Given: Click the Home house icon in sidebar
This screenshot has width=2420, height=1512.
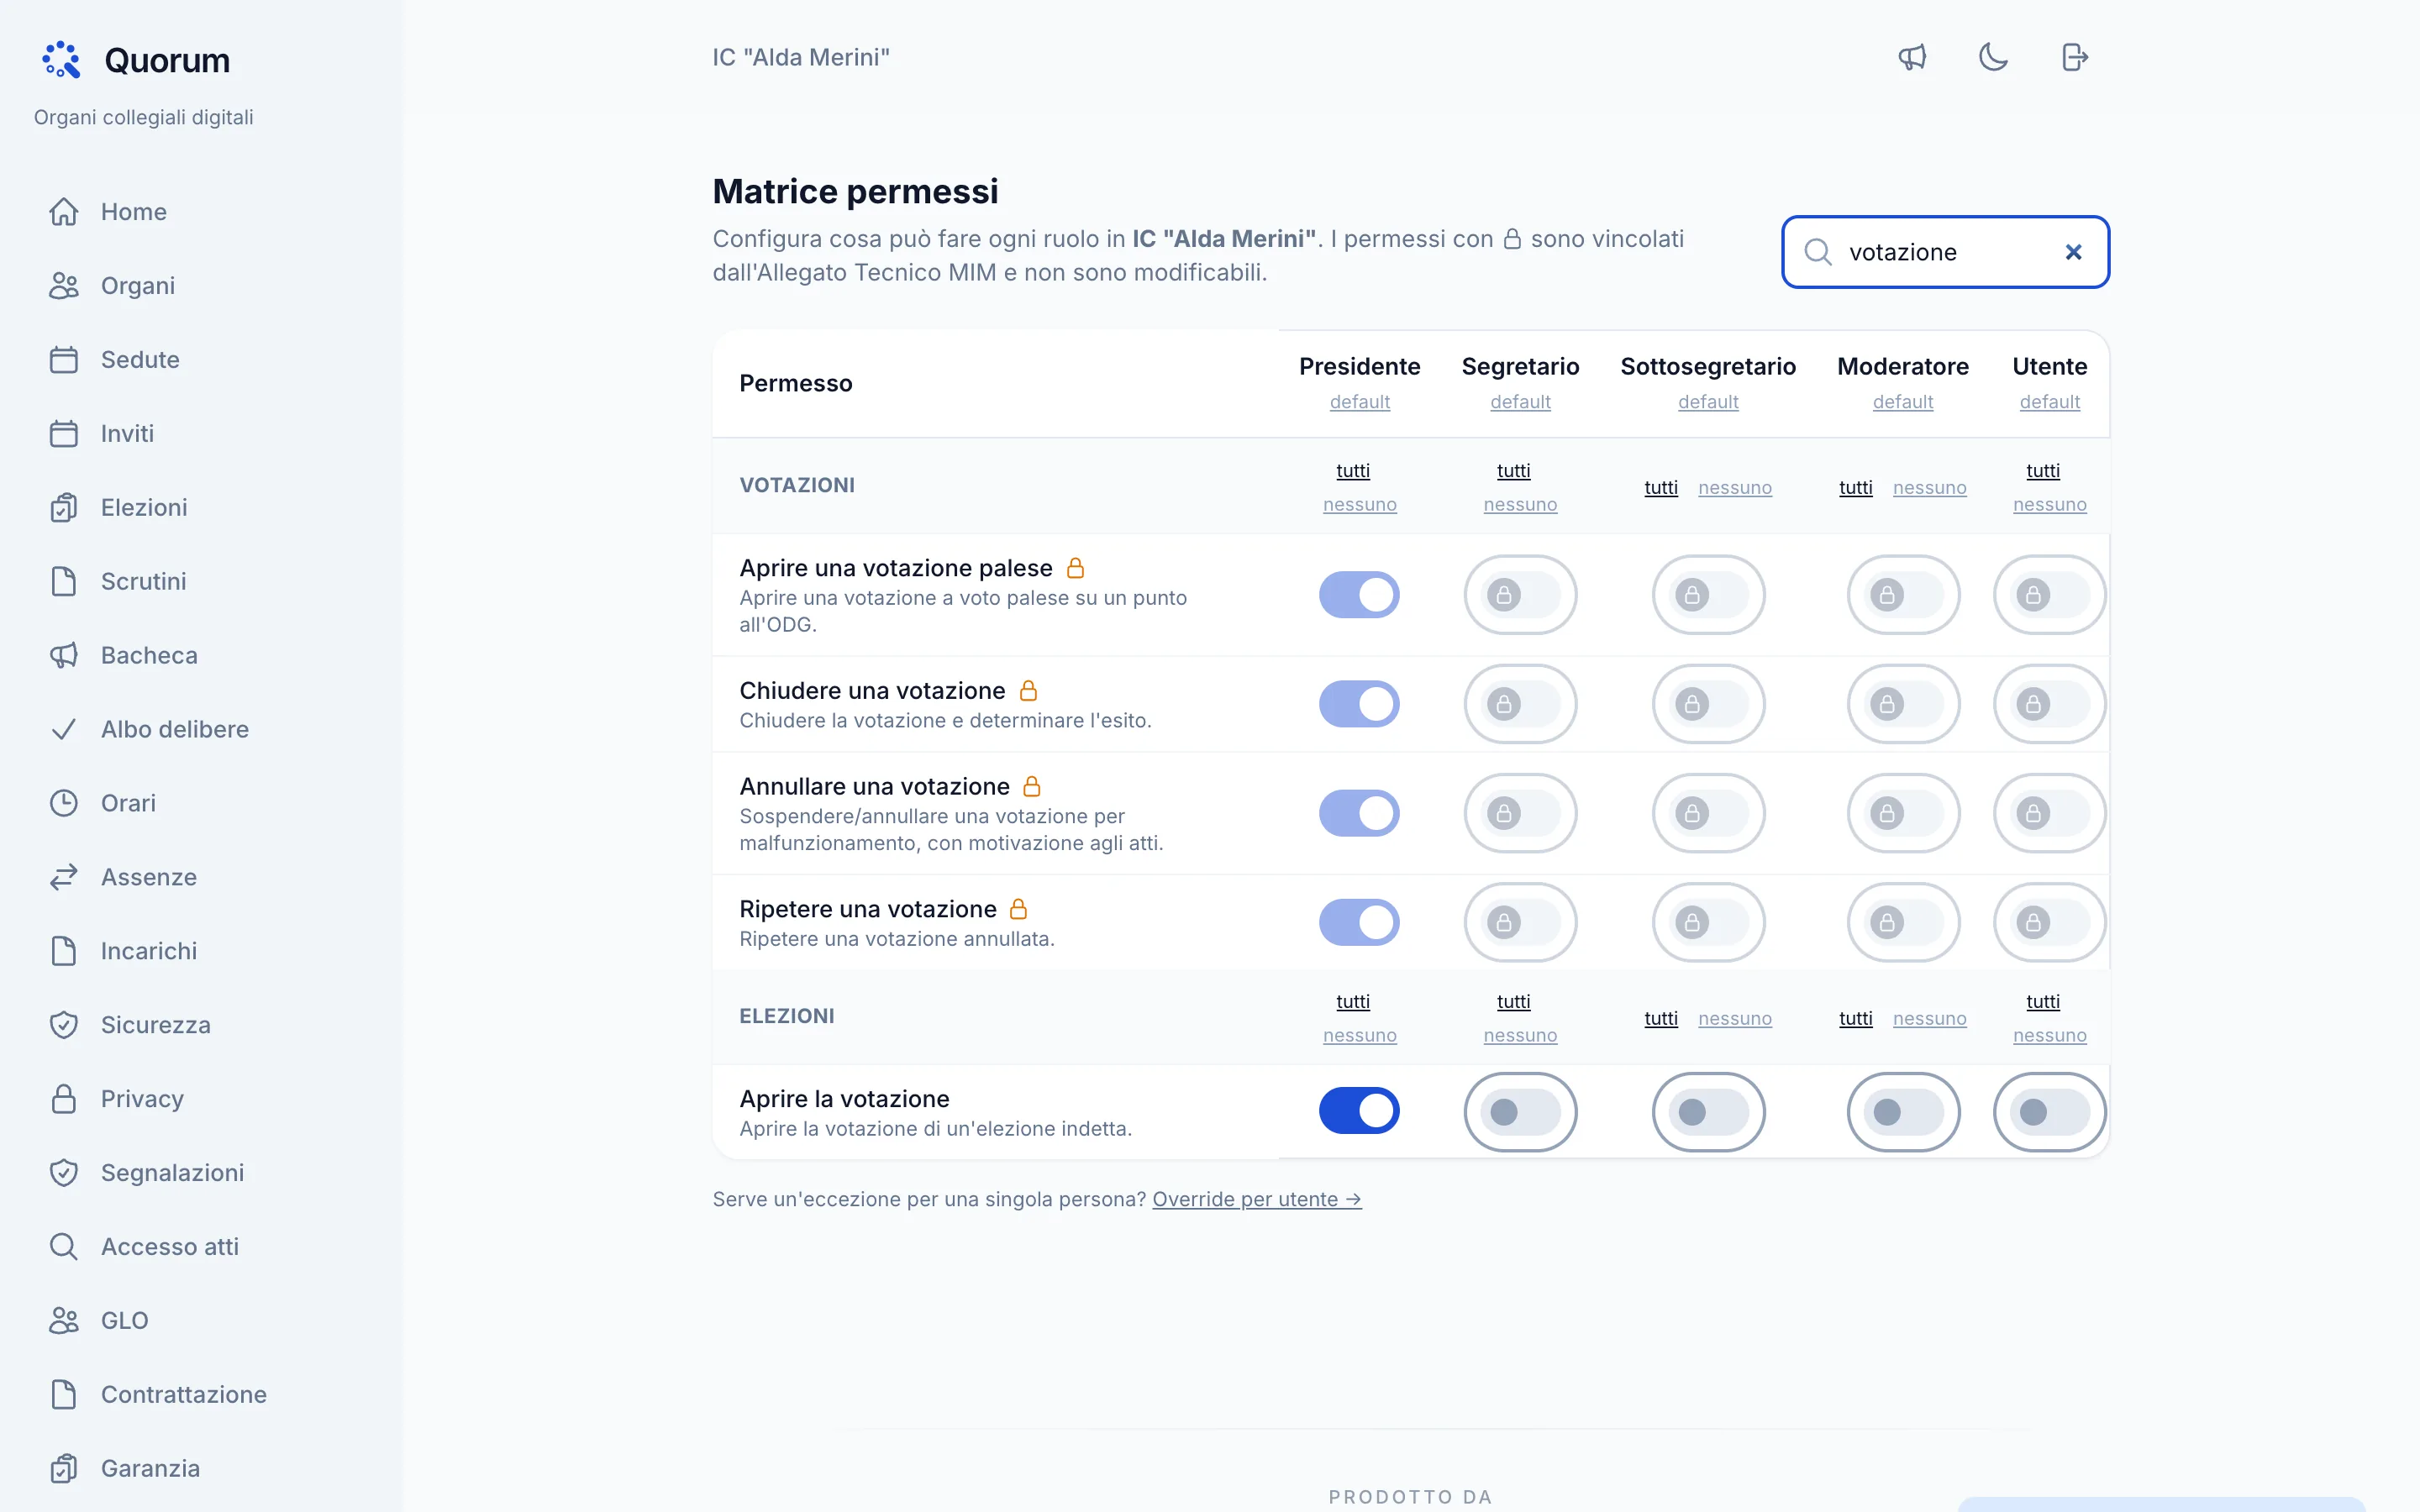Looking at the screenshot, I should click(64, 212).
